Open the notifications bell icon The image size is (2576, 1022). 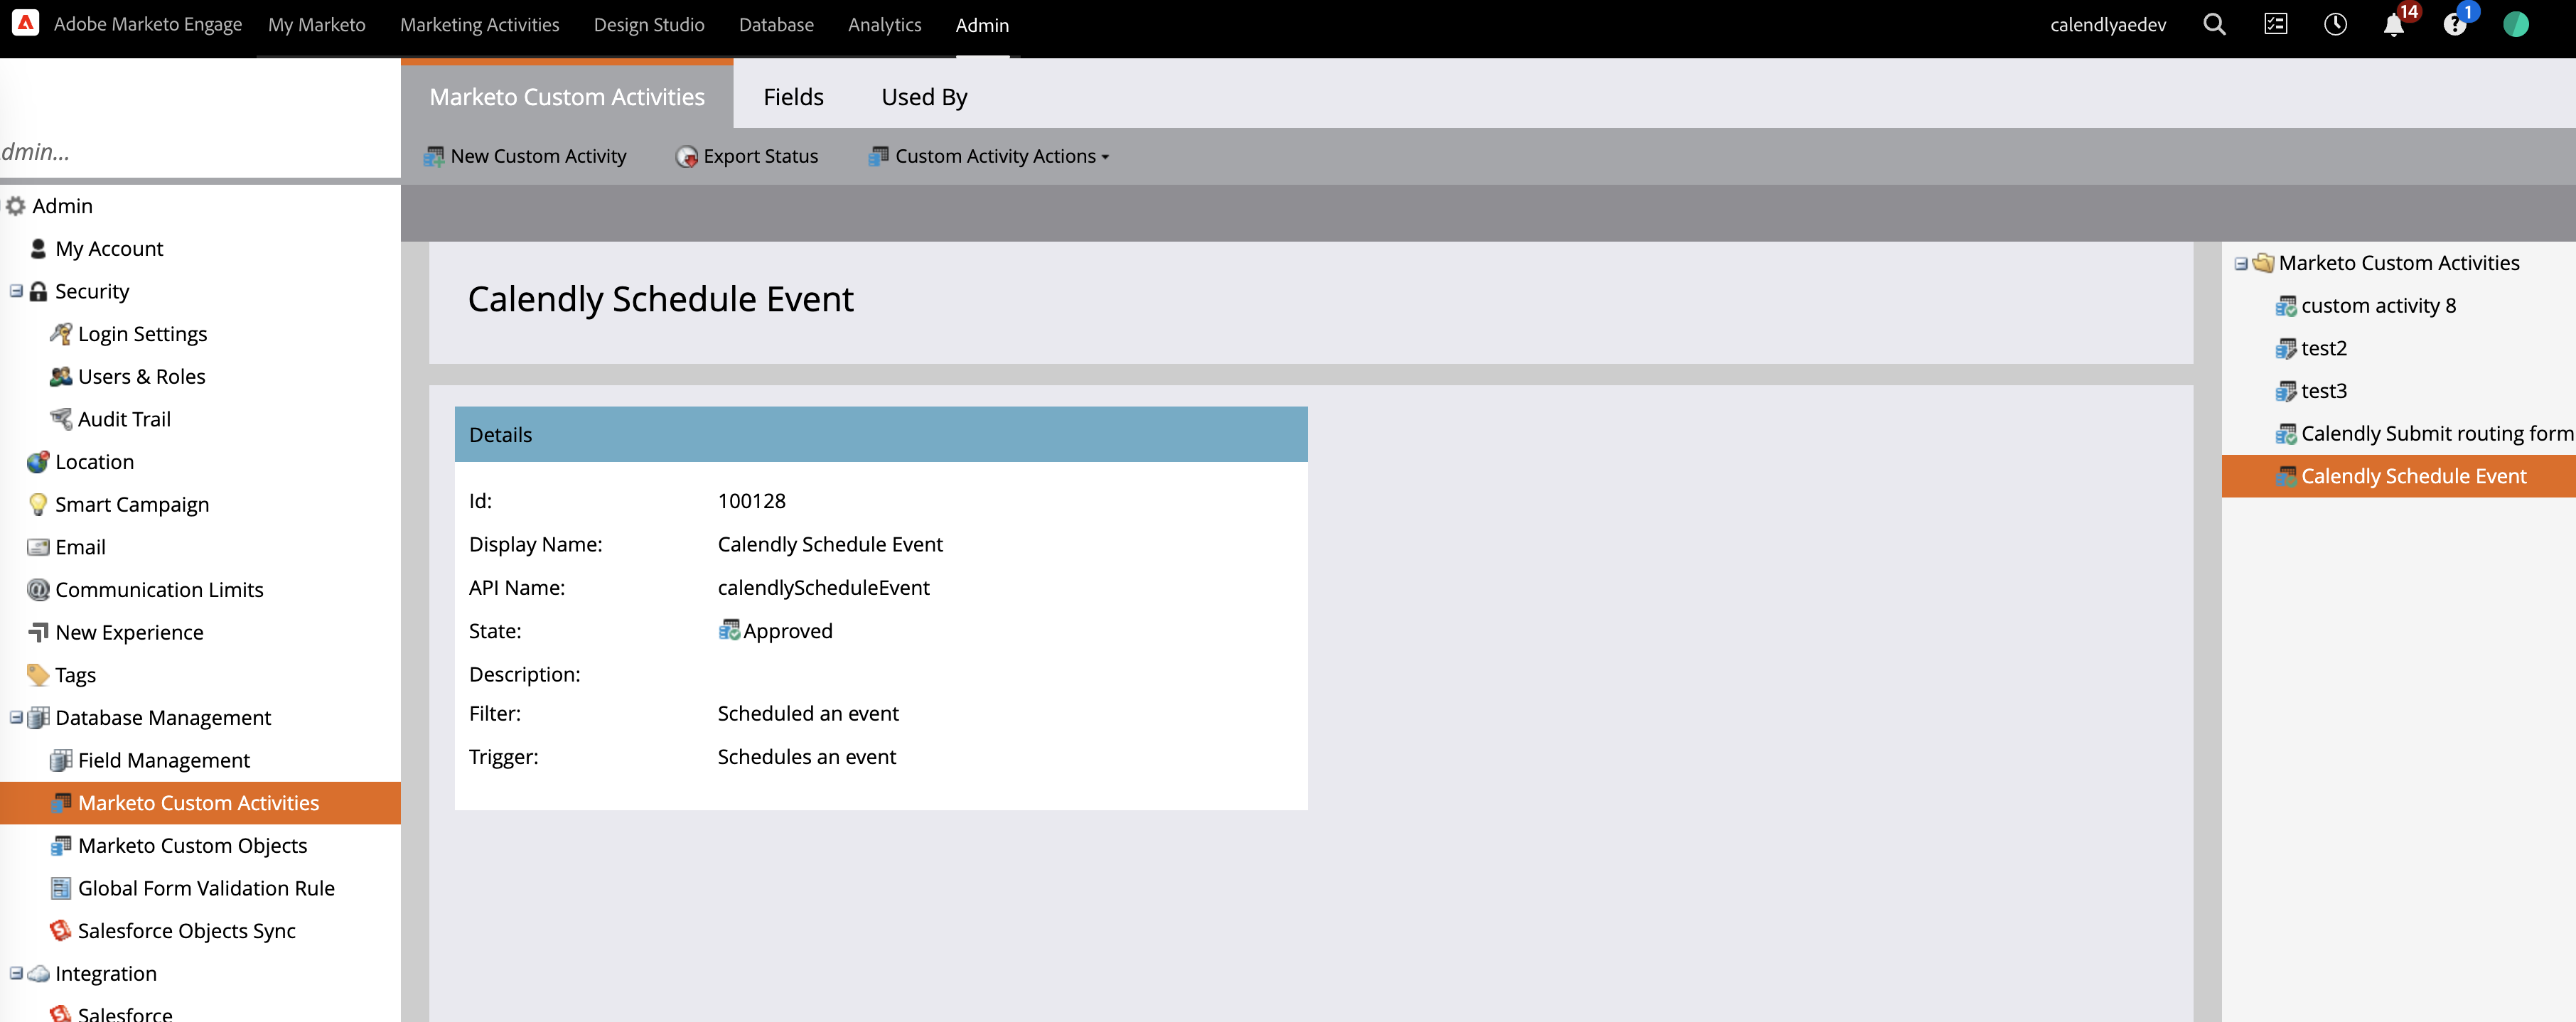point(2393,25)
